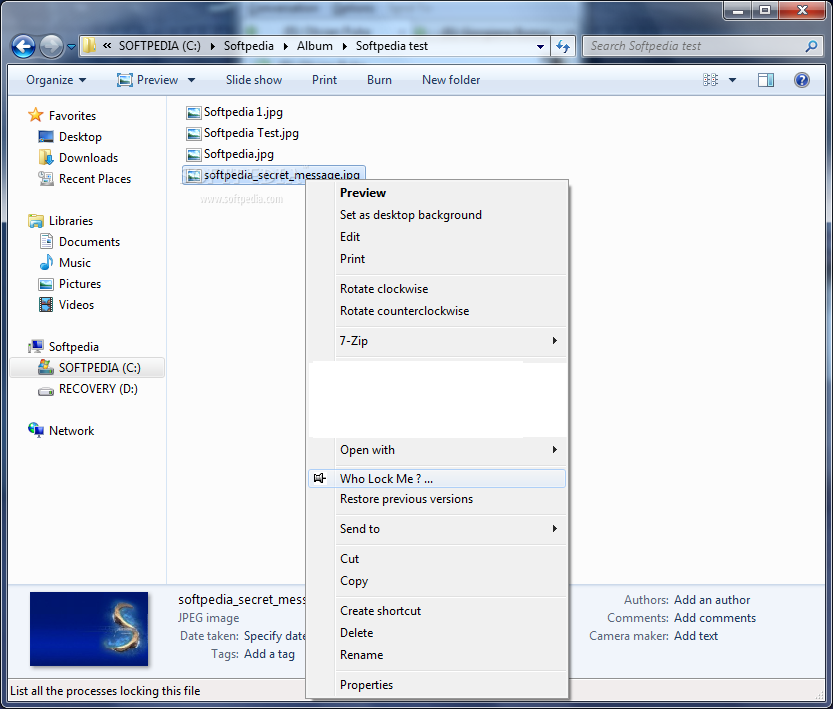Screen dimensions: 833x709
Task: Click the Preview toolbar button
Action: (148, 80)
